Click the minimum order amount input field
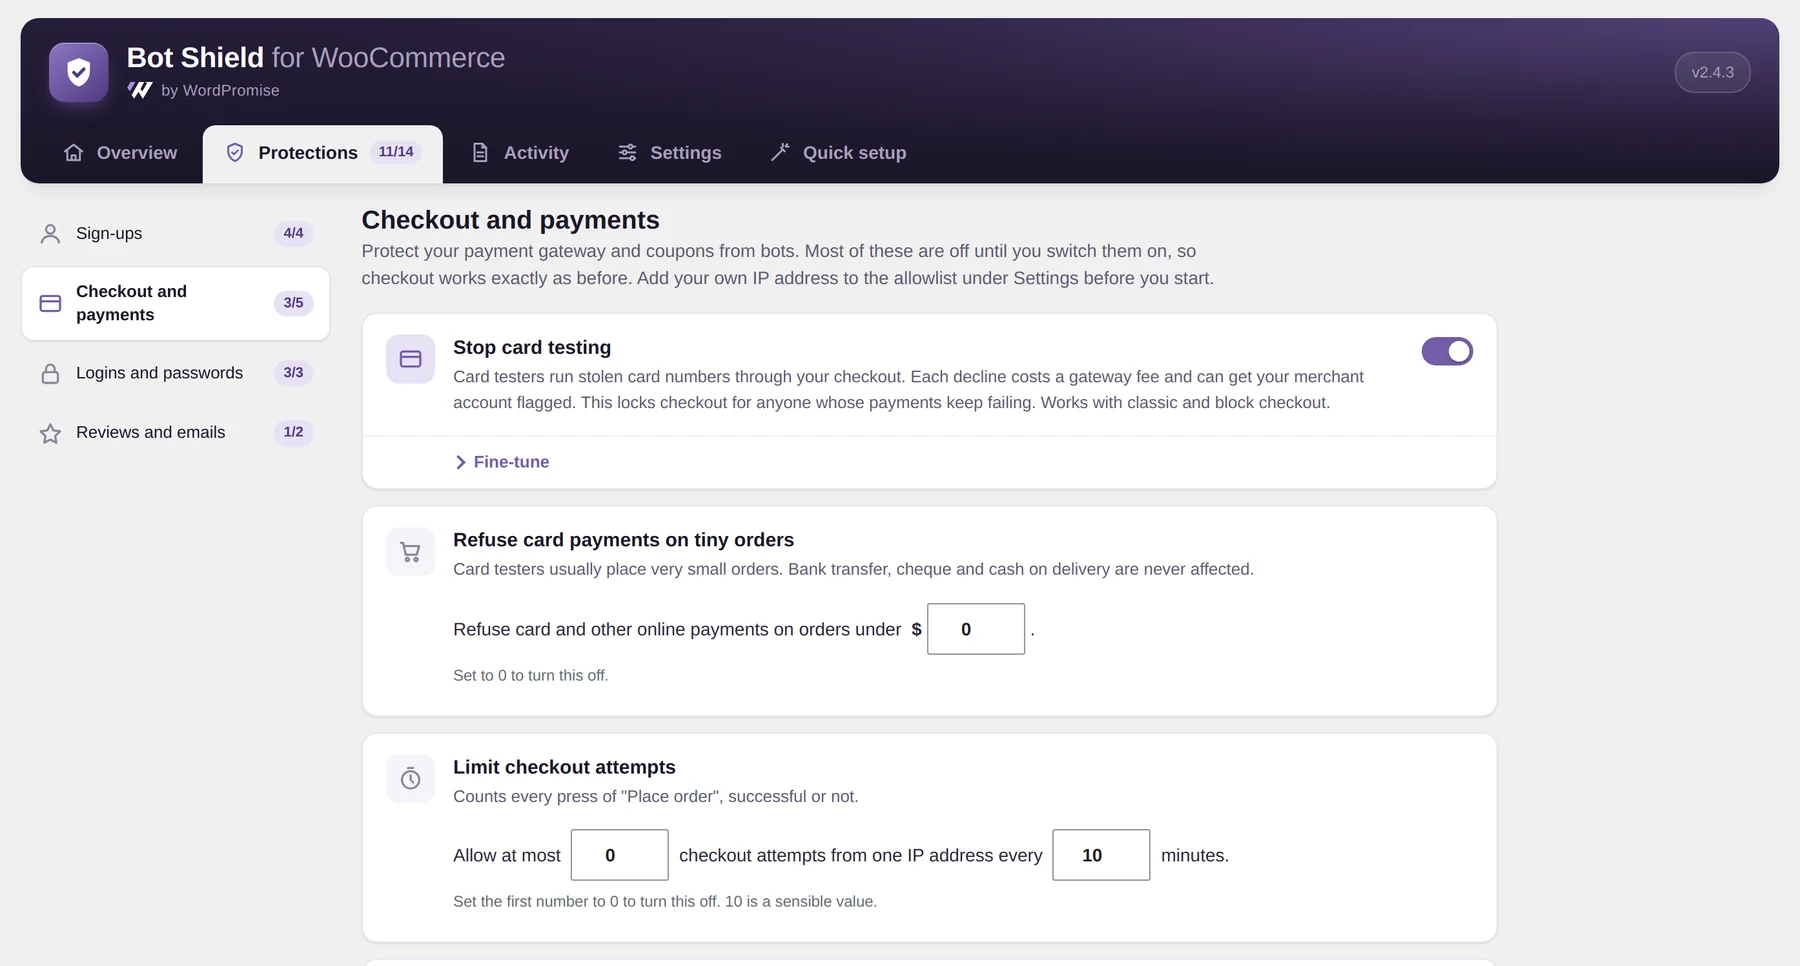1800x966 pixels. click(976, 629)
